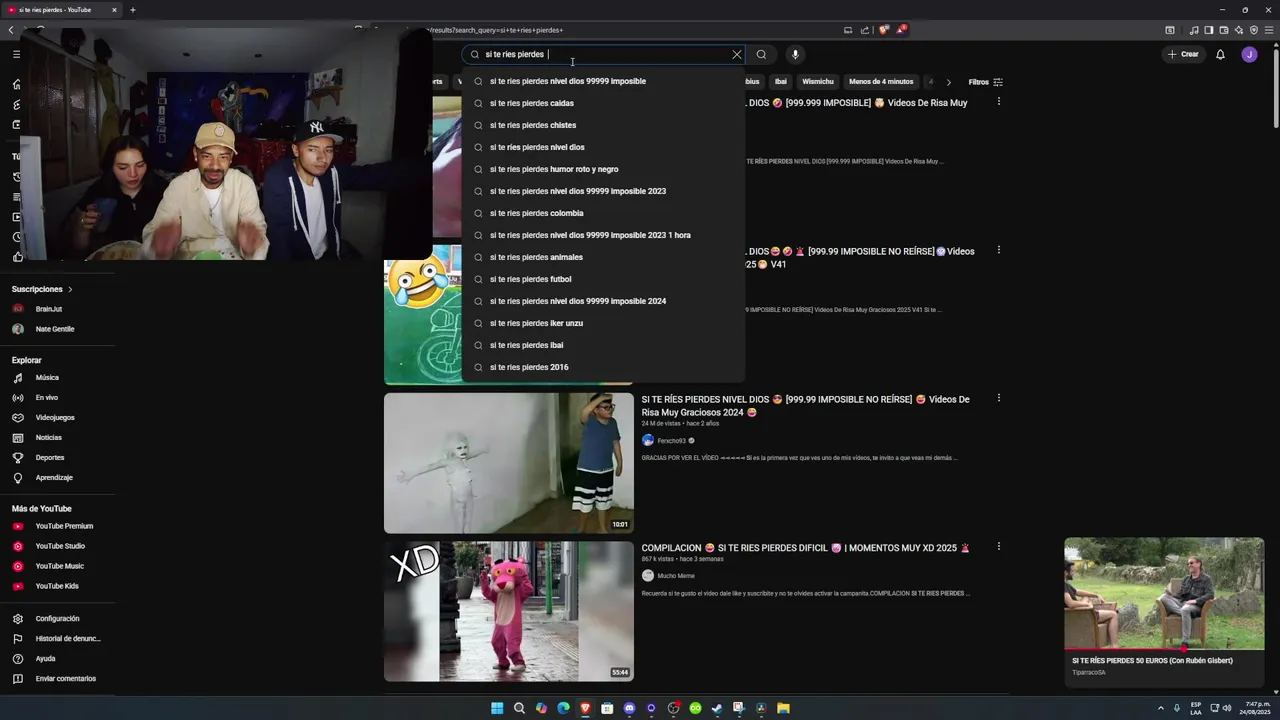Viewport: 1280px width, 720px height.
Task: Open more options for the V41 video
Action: [x=998, y=250]
